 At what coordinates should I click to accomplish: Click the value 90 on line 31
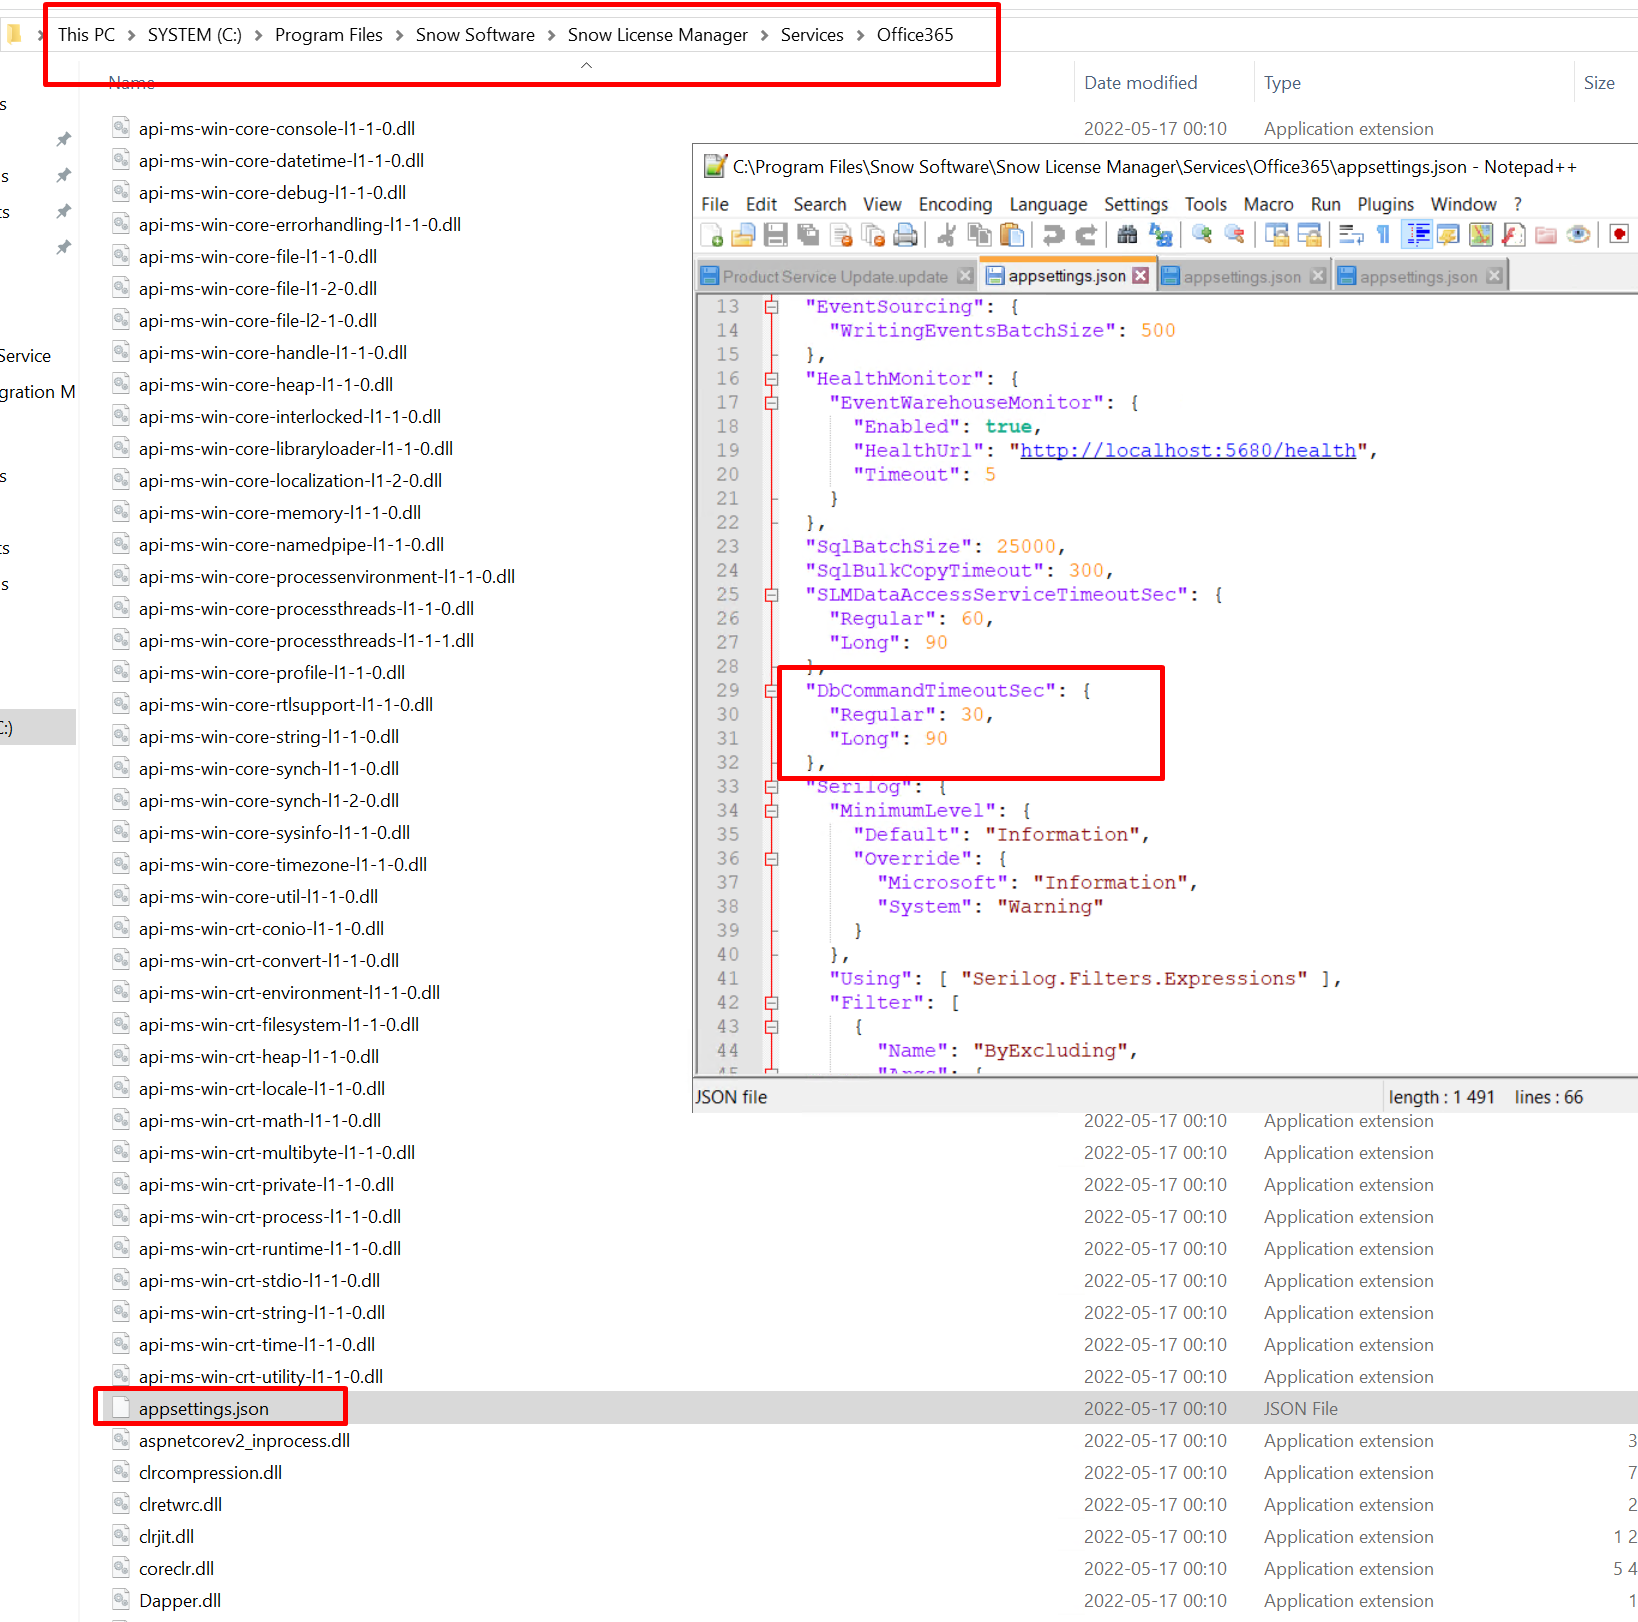[x=936, y=739]
